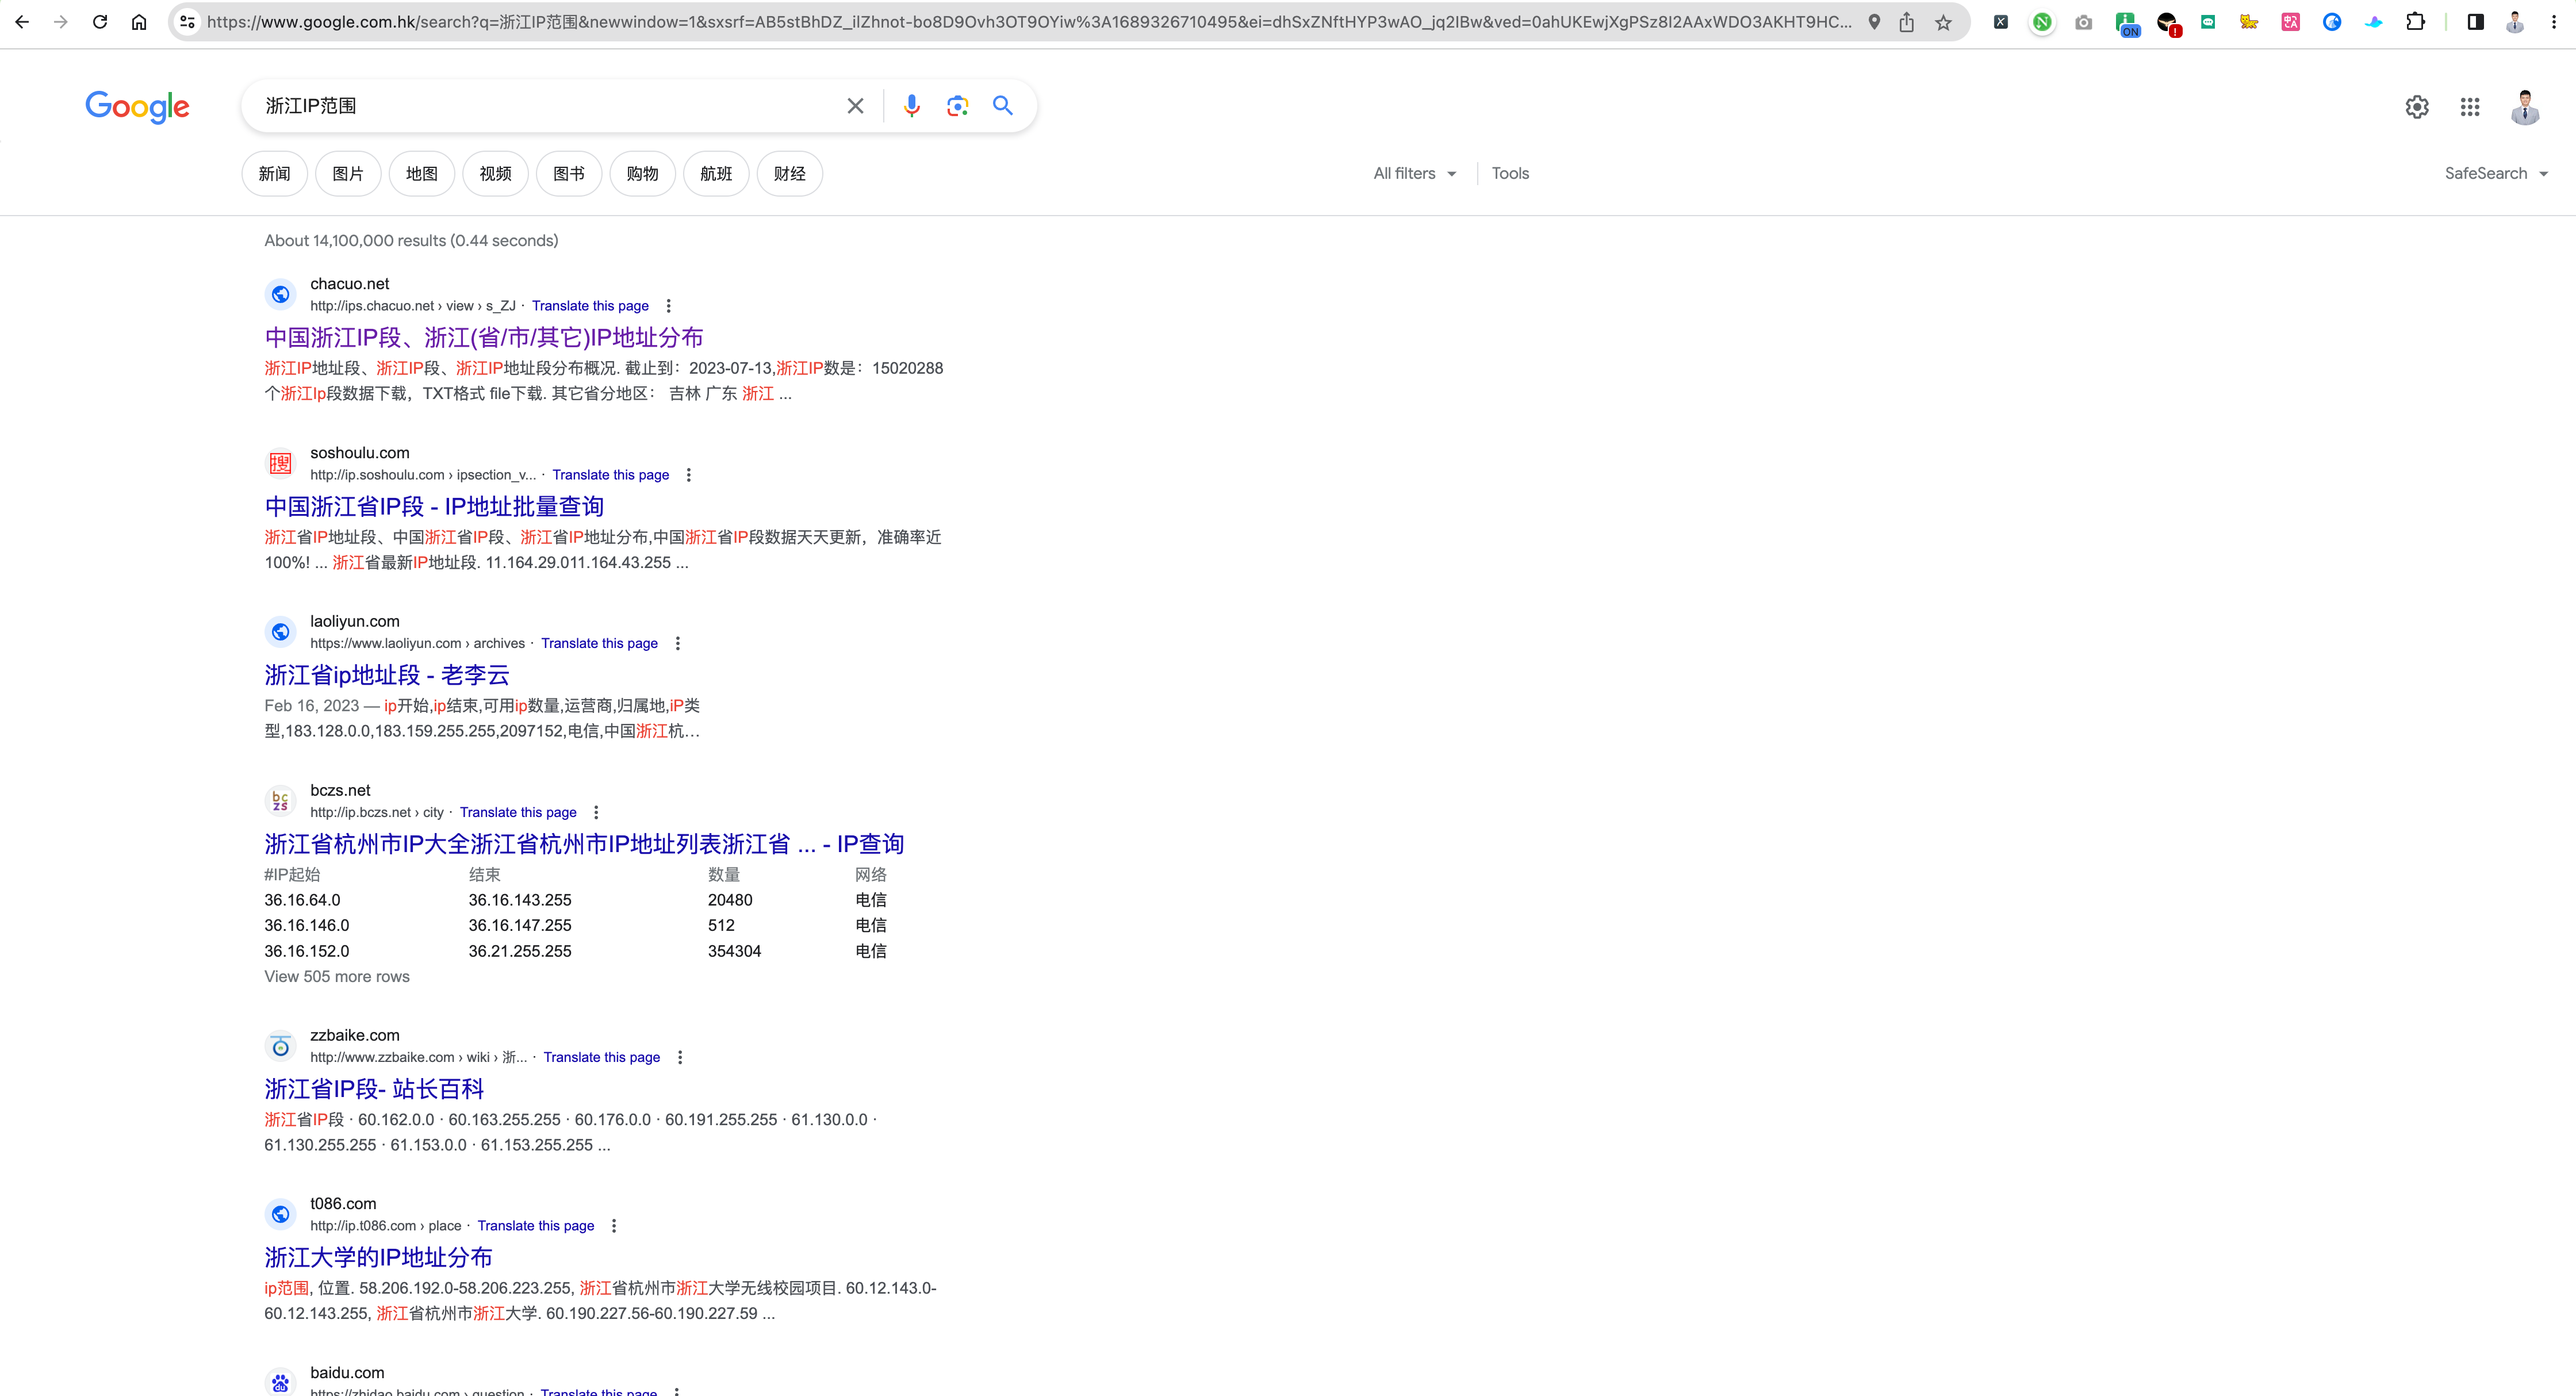The height and width of the screenshot is (1396, 2576).
Task: Translate the soshoulu.com result page
Action: pos(611,475)
